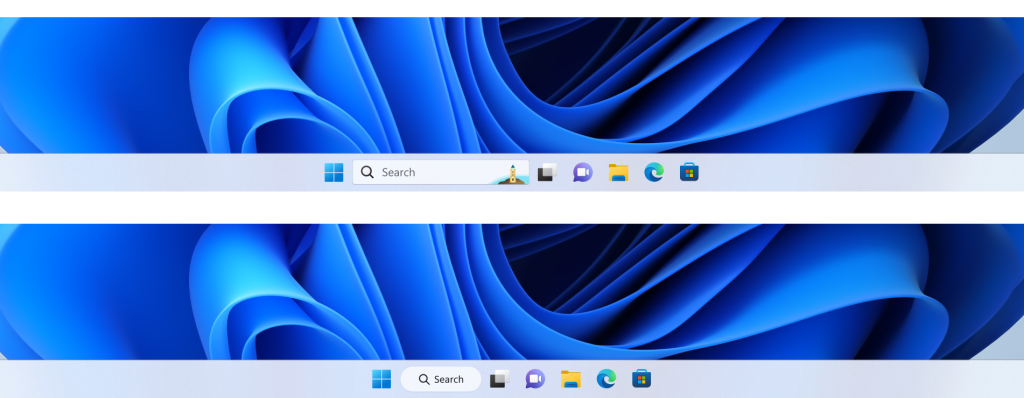Open Task View in the upper taskbar
The height and width of the screenshot is (398, 1024).
click(547, 172)
